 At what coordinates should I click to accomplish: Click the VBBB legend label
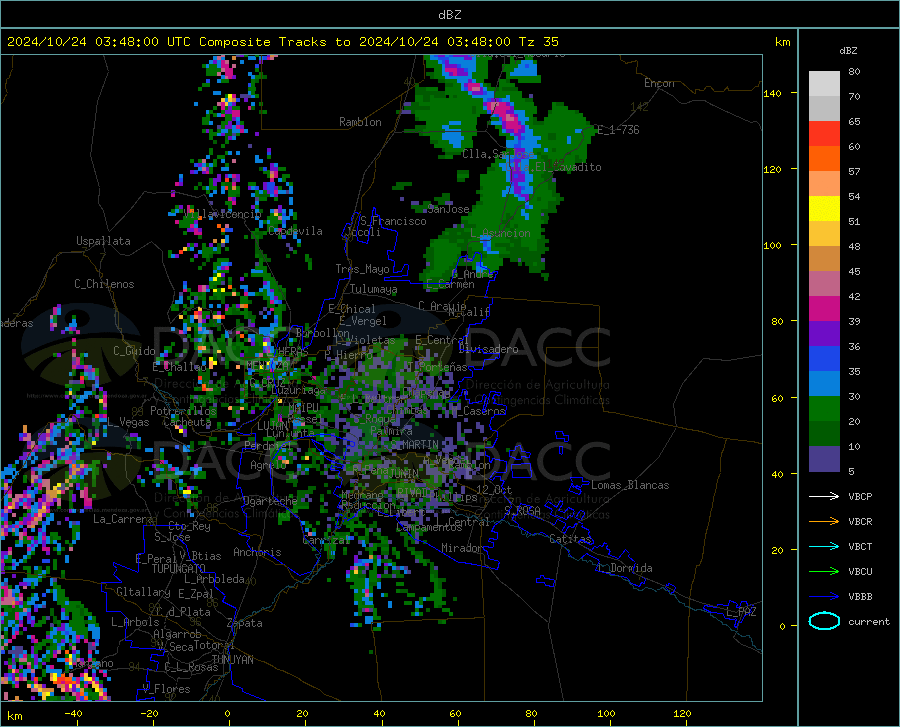(x=860, y=597)
